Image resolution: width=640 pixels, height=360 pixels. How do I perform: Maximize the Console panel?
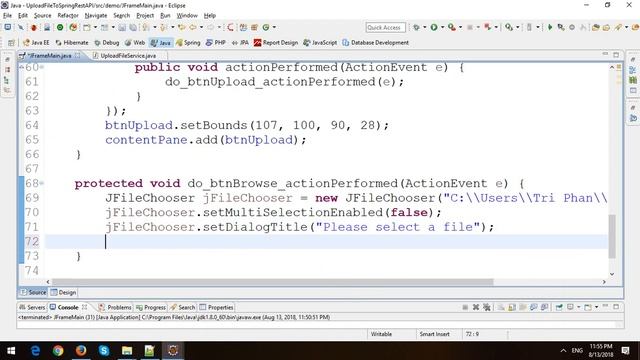click(x=616, y=307)
